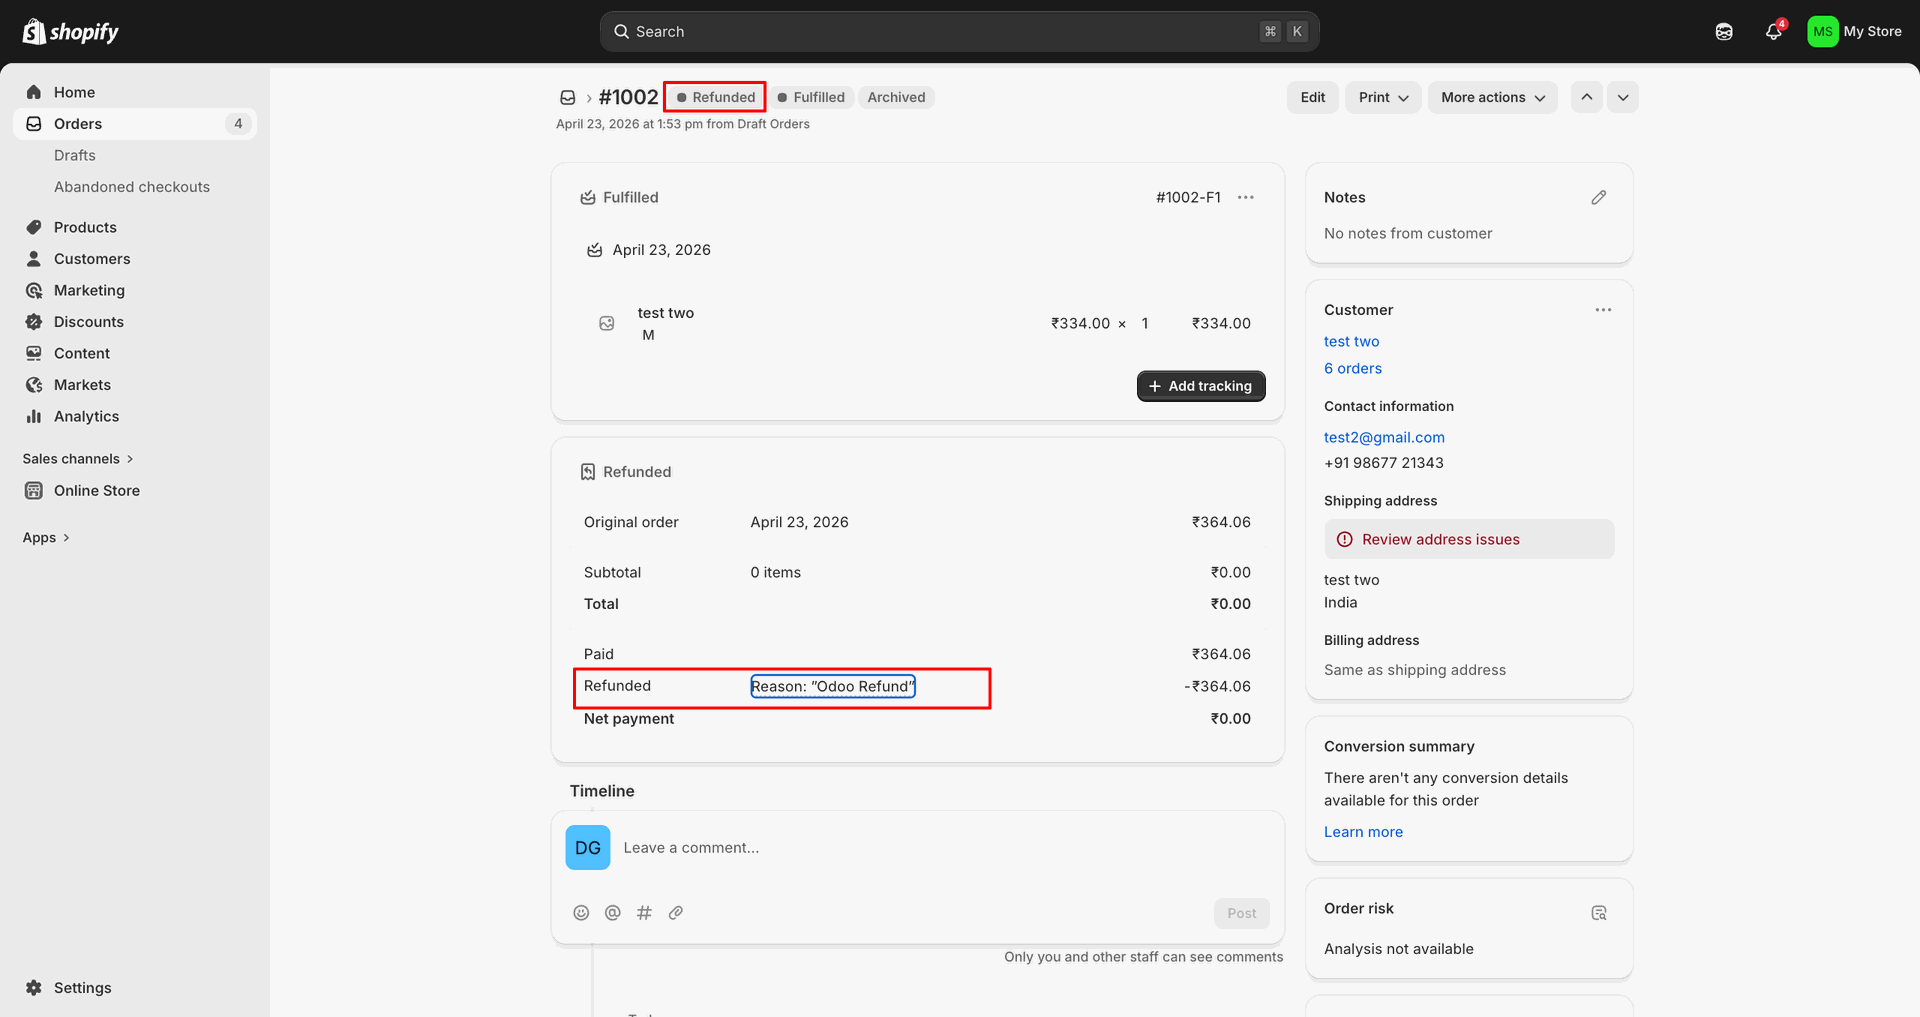Follow Learn more link in Conversion summary
The width and height of the screenshot is (1920, 1017).
(x=1363, y=832)
